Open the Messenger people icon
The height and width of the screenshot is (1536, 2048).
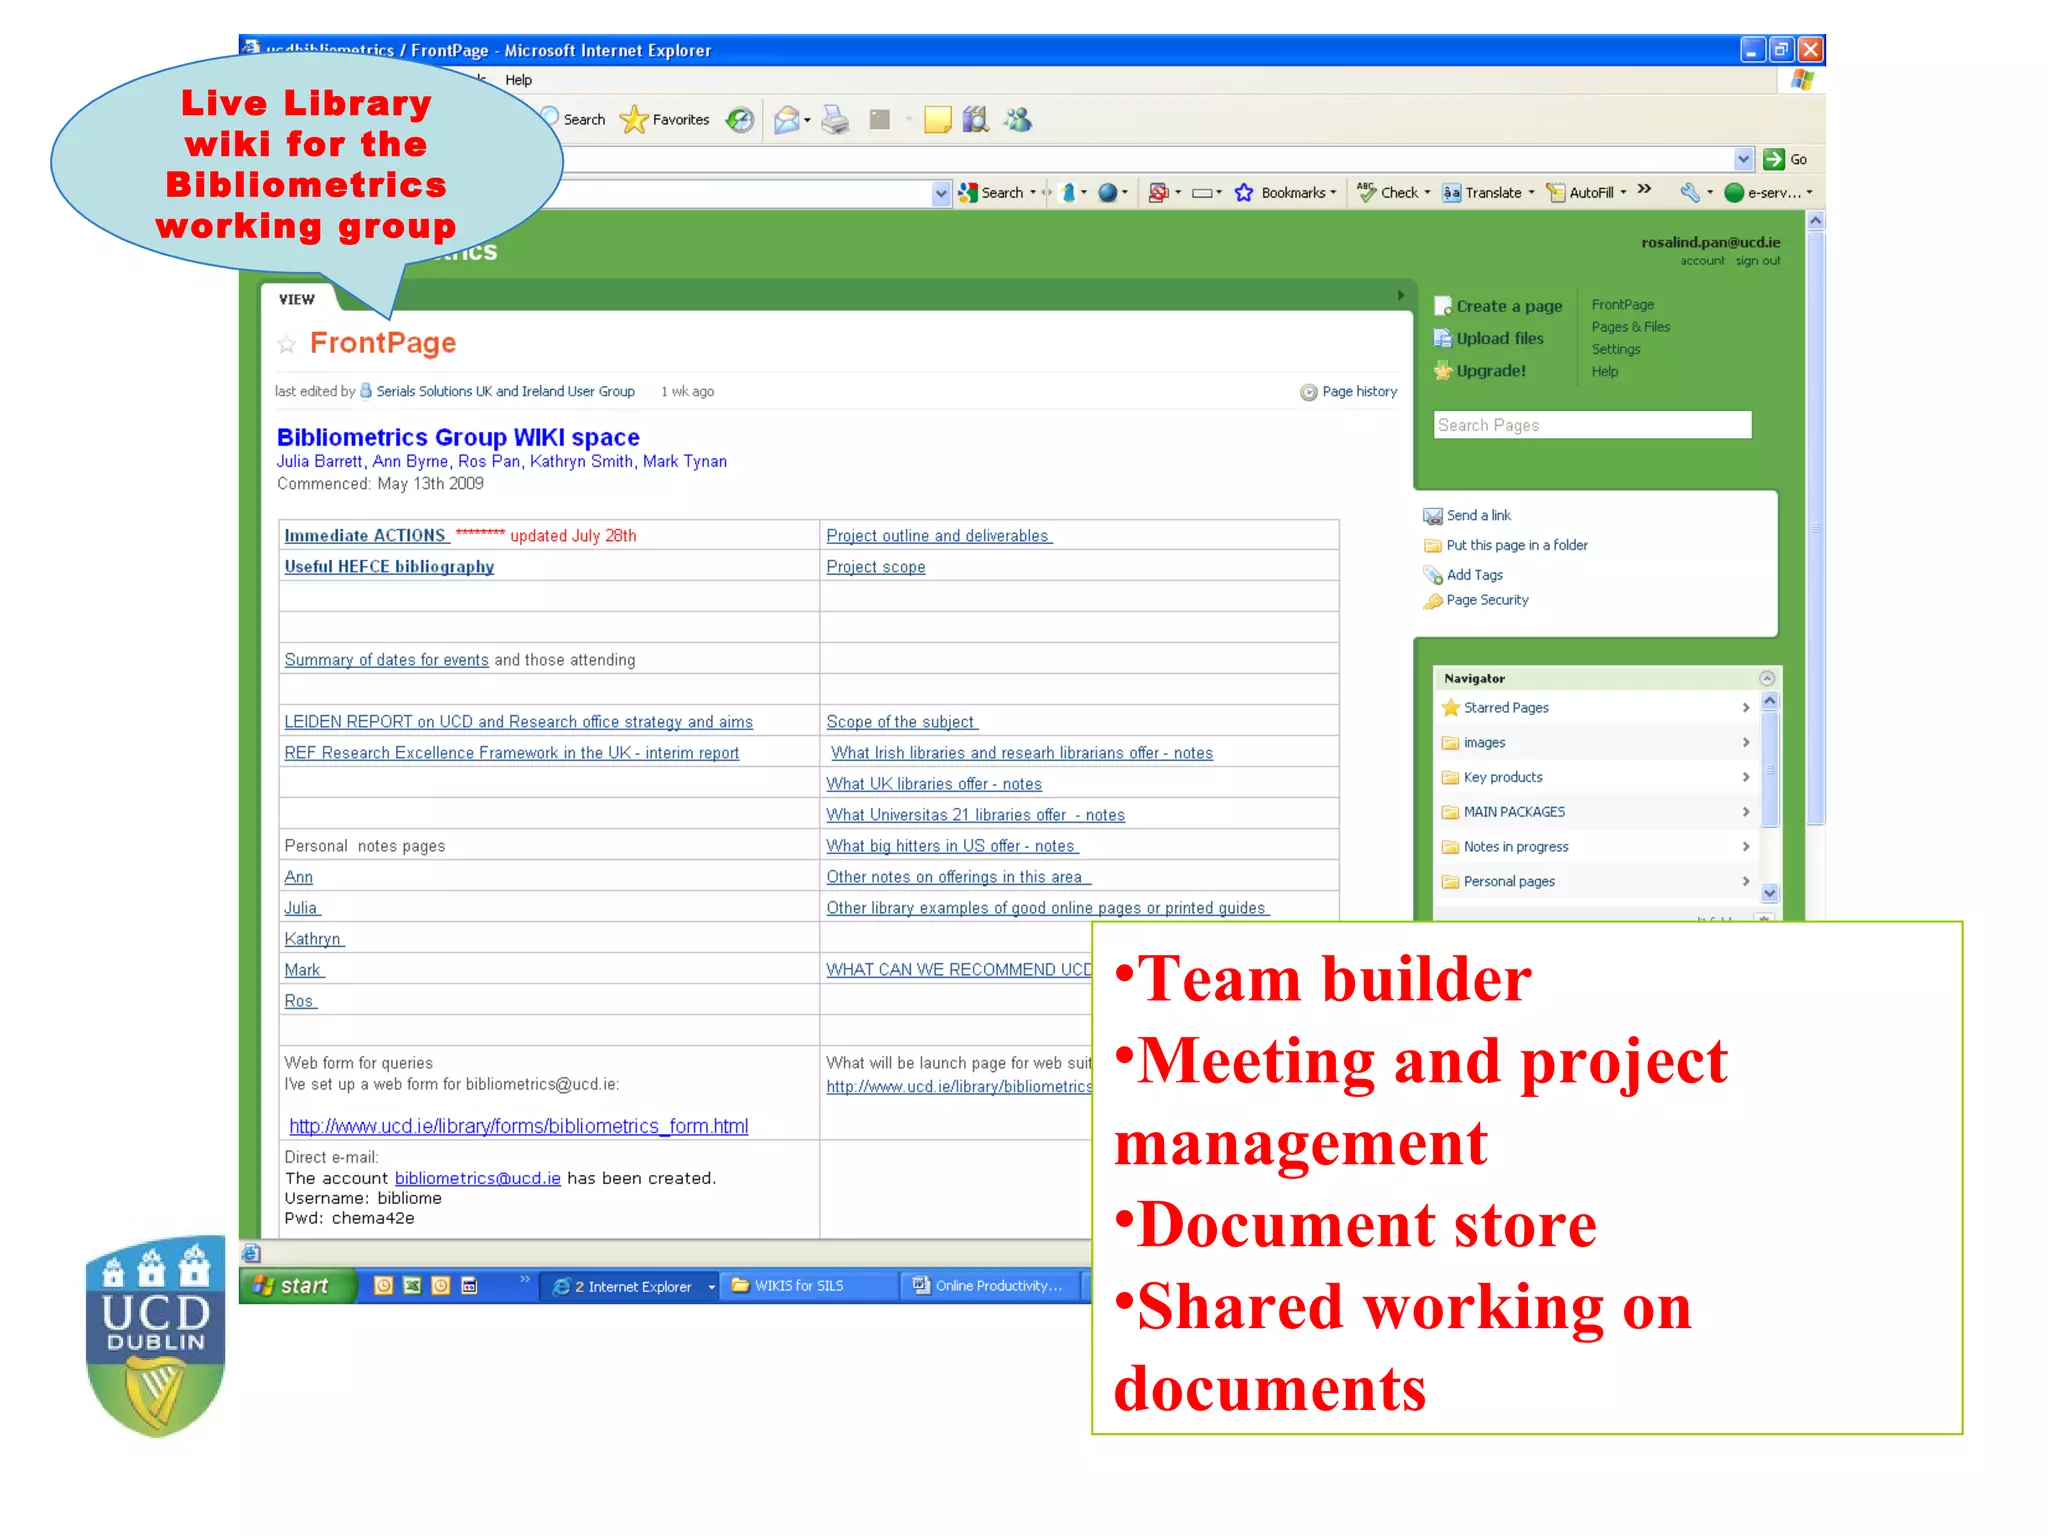pyautogui.click(x=1018, y=120)
